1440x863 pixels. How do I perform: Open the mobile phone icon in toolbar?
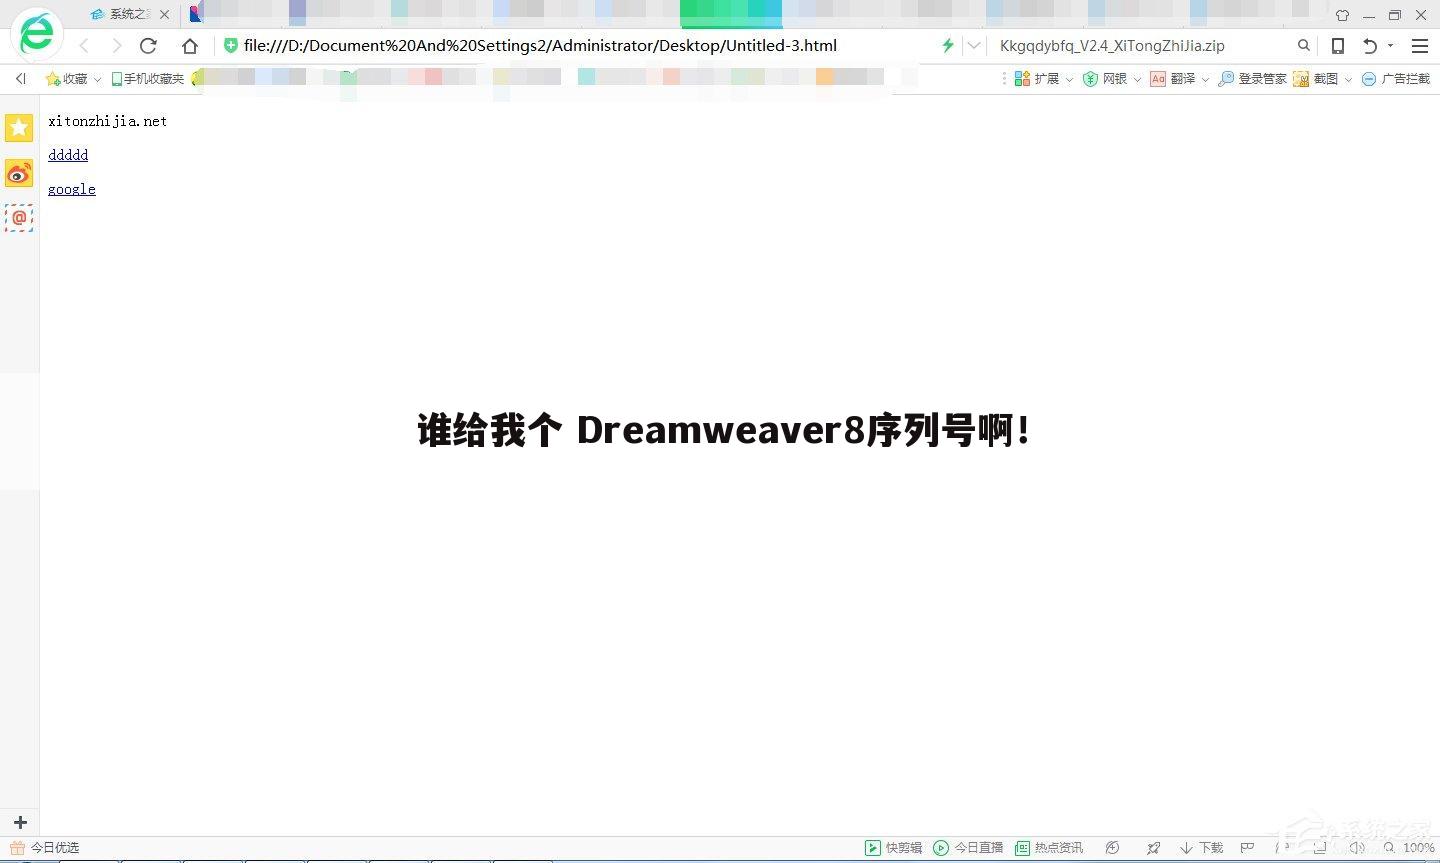coord(1338,46)
